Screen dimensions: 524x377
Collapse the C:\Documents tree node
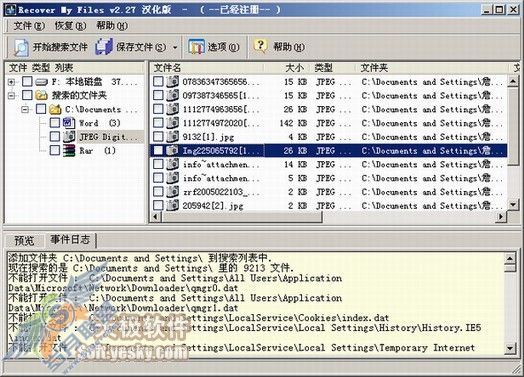pyautogui.click(x=25, y=109)
